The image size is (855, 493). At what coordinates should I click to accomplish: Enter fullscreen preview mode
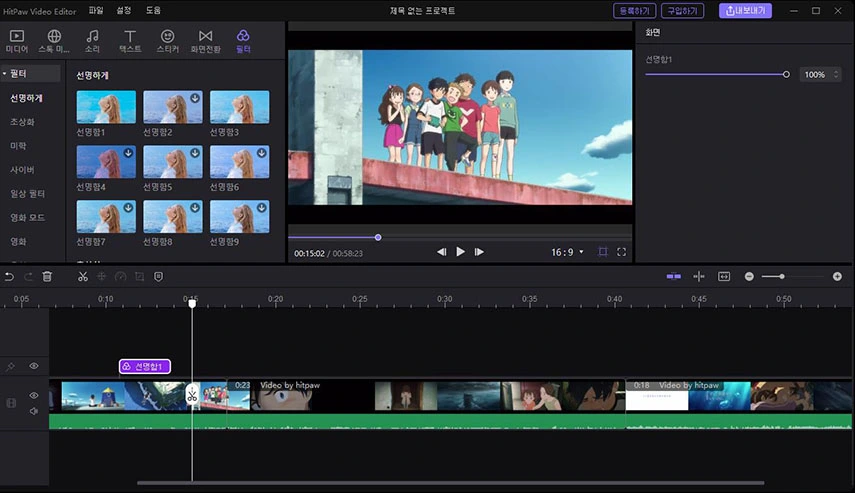coord(621,251)
